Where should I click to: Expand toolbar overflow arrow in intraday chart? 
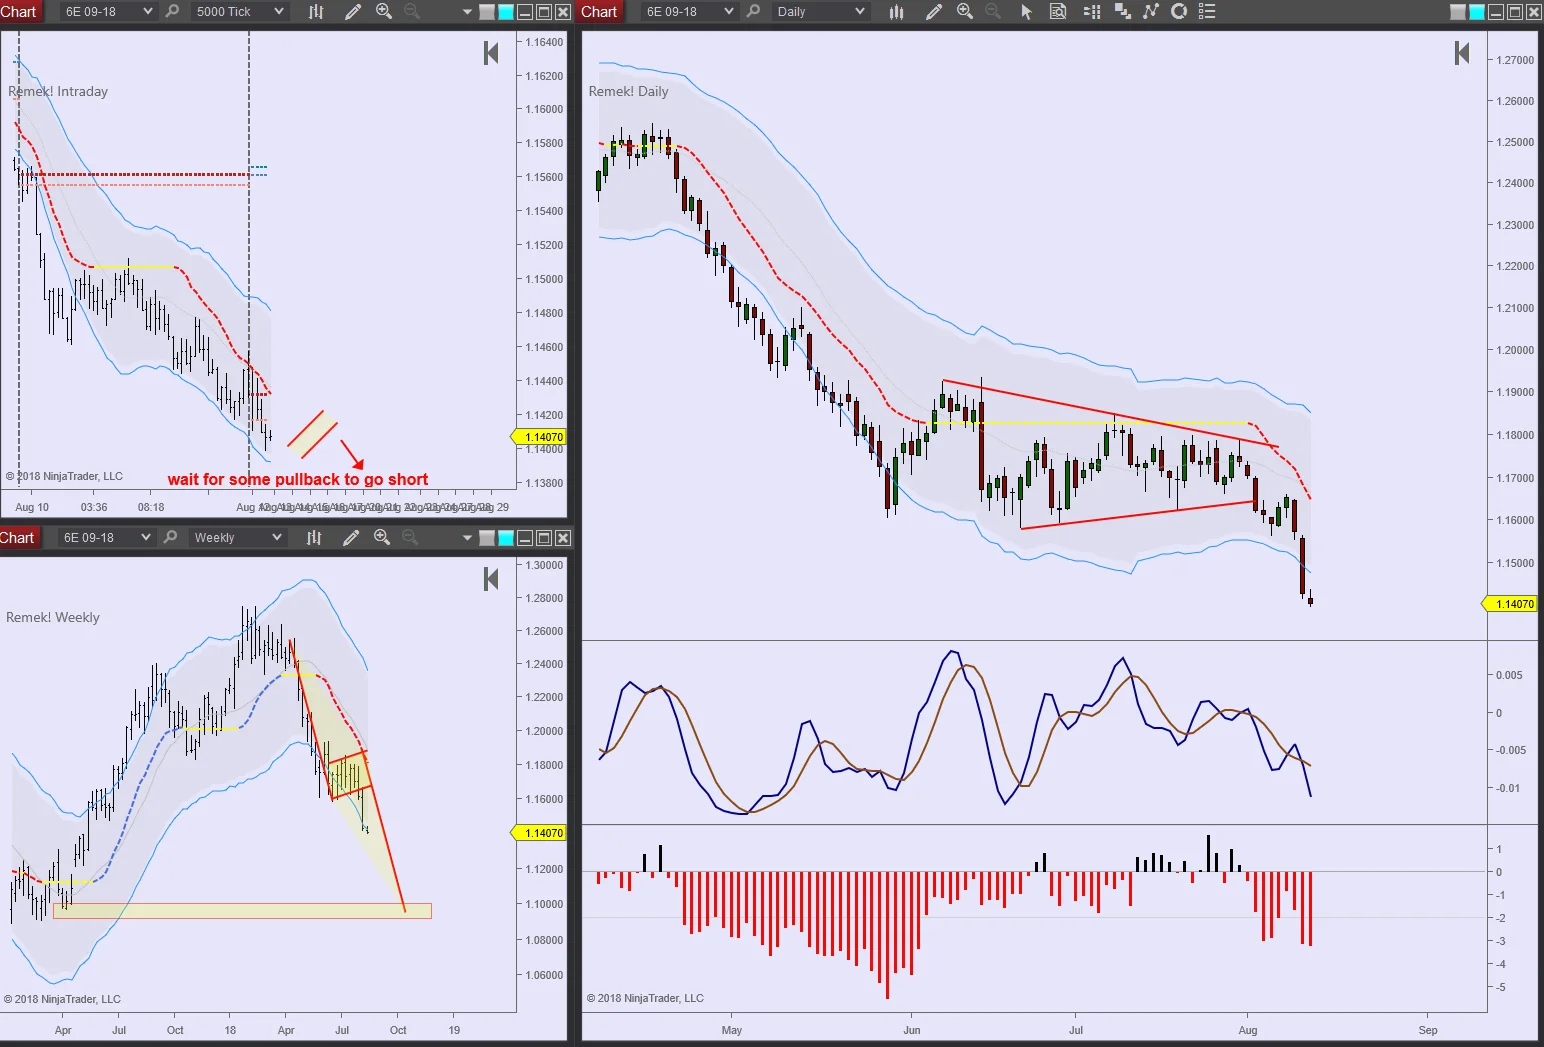tap(467, 12)
